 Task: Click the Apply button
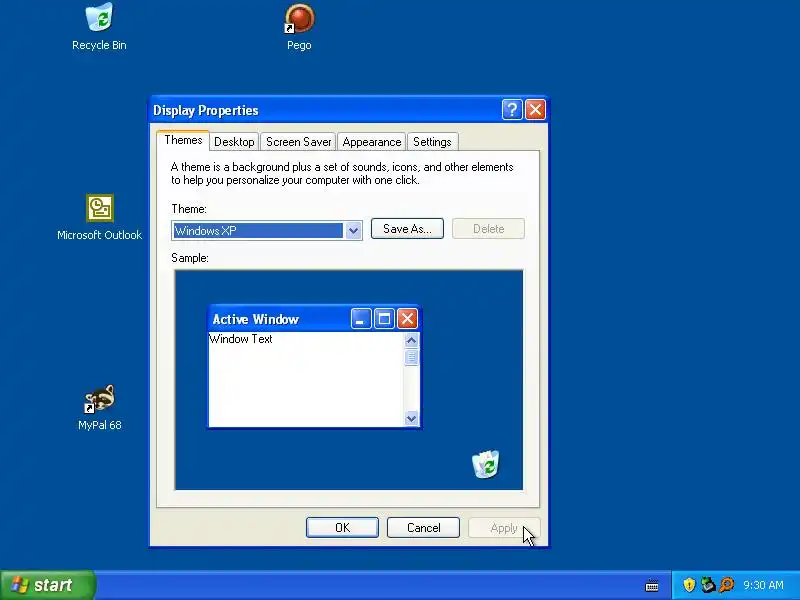504,528
